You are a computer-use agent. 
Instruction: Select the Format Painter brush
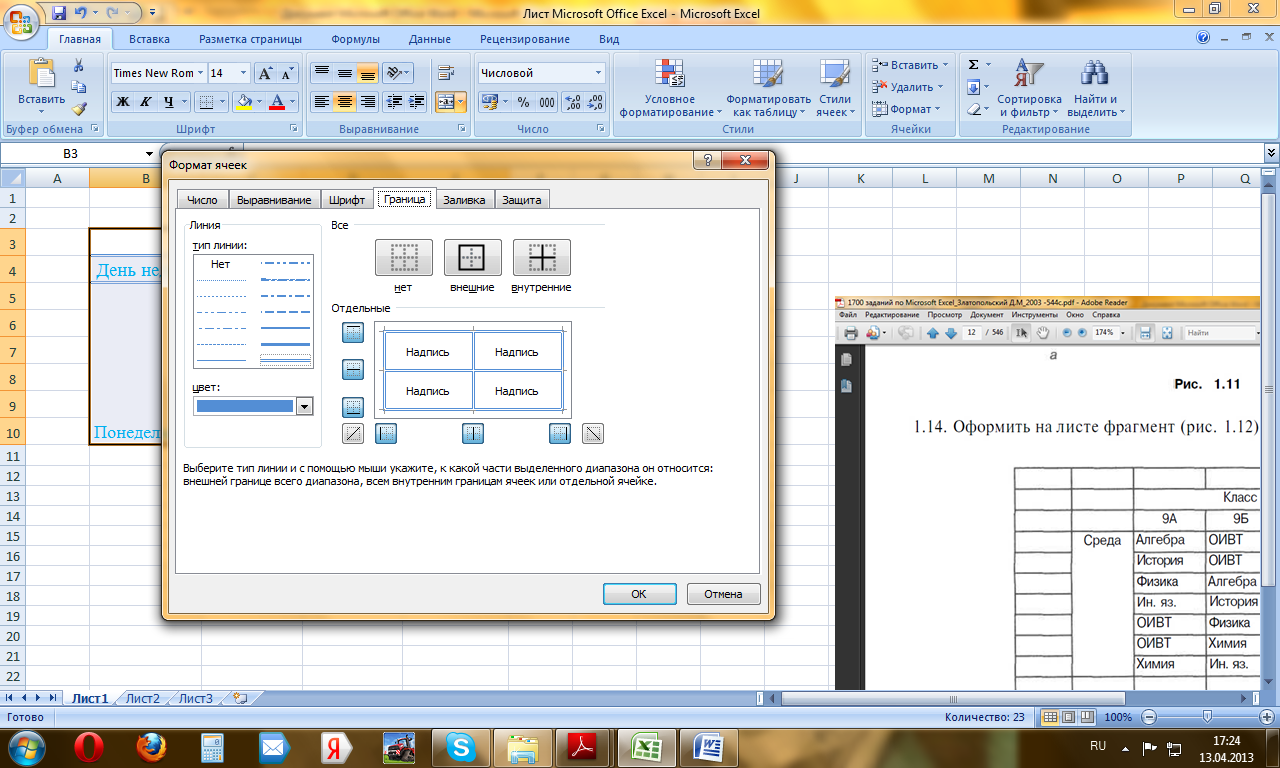78,109
